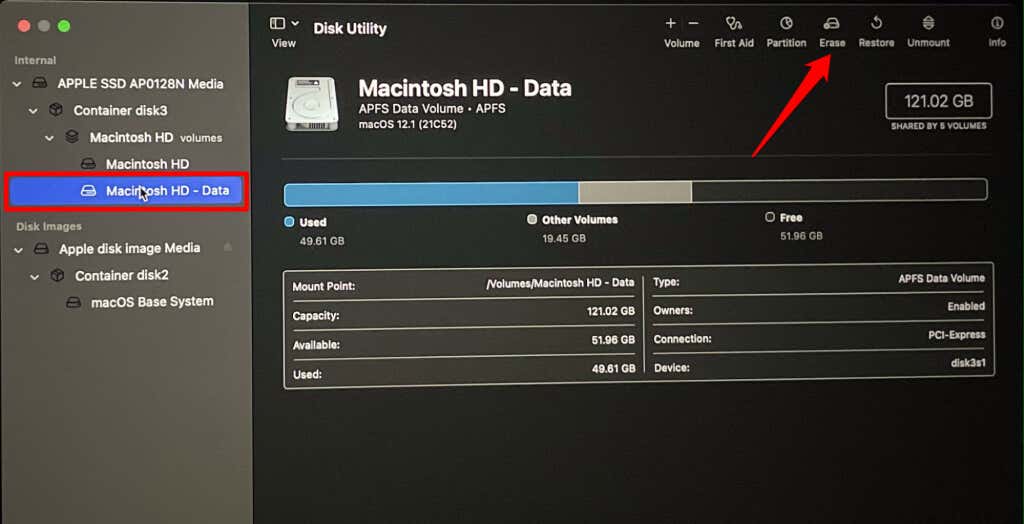Select Container disk3 in sidebar

[x=120, y=110]
